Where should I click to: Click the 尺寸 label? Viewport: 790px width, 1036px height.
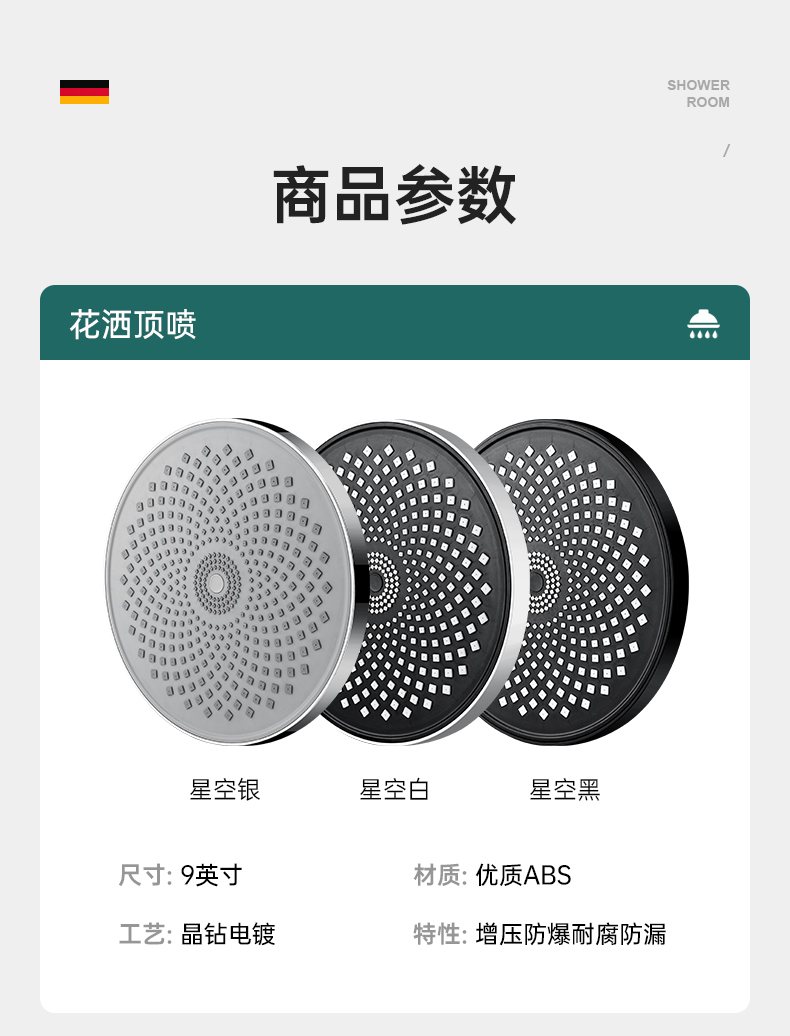[145, 875]
